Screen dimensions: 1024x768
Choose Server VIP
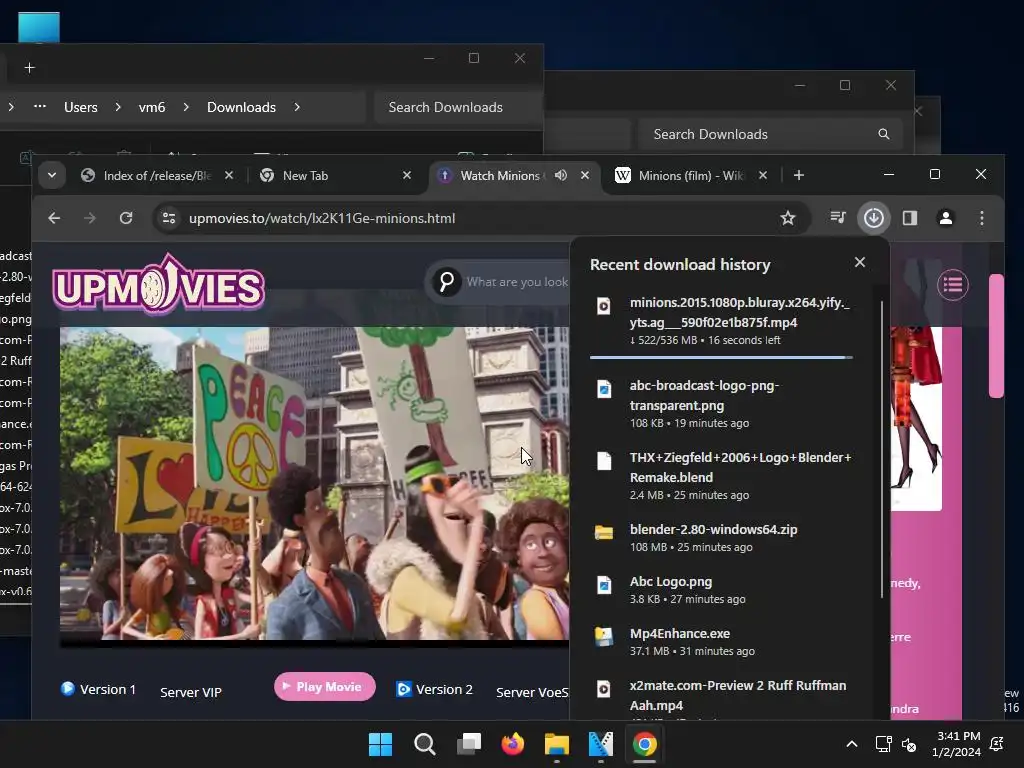click(191, 692)
